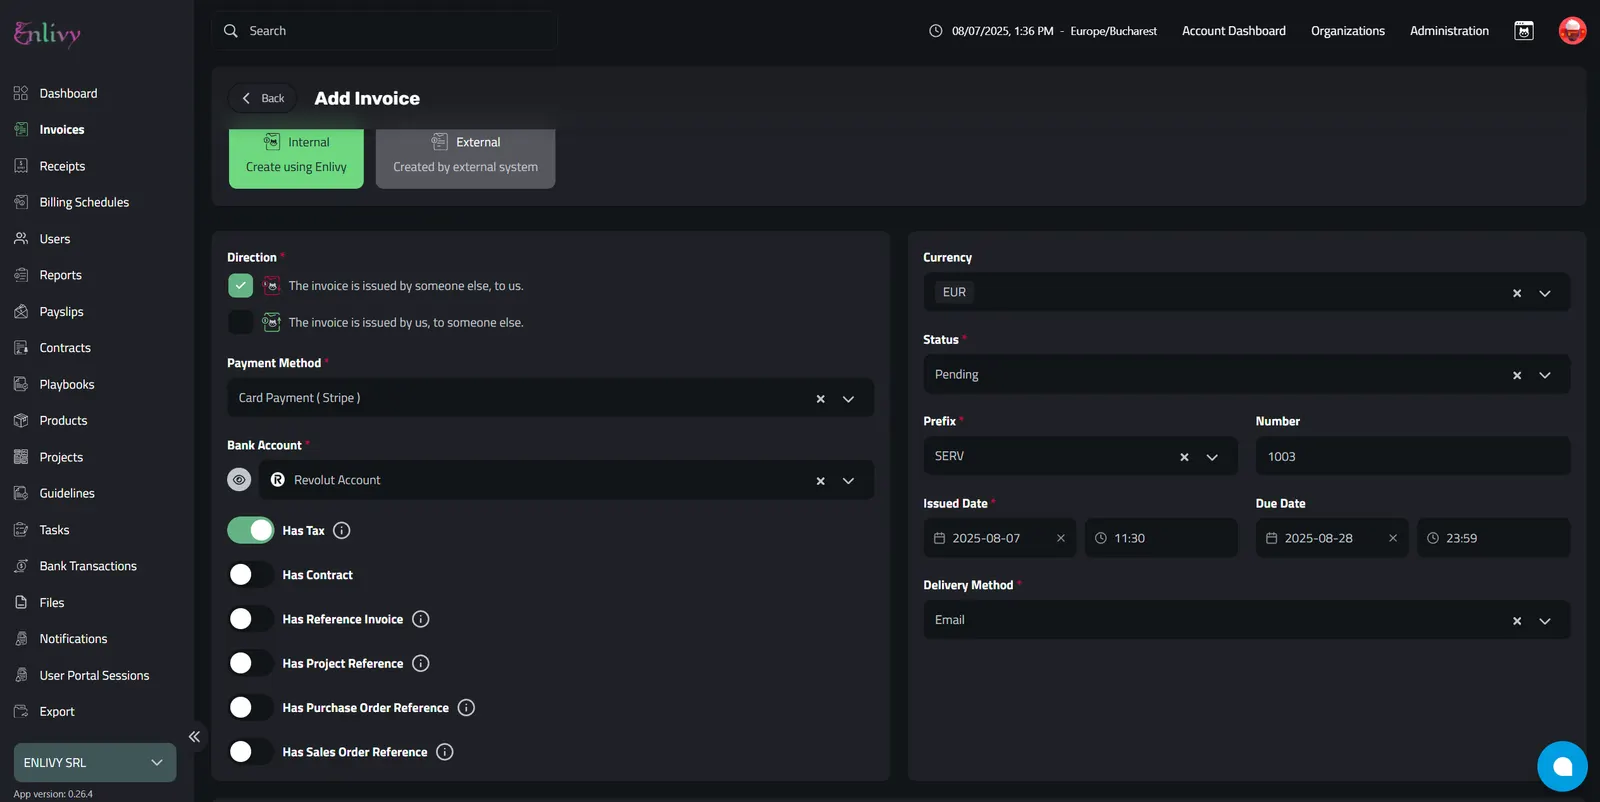Enable the Has Contract switch
1600x802 pixels.
(250, 575)
